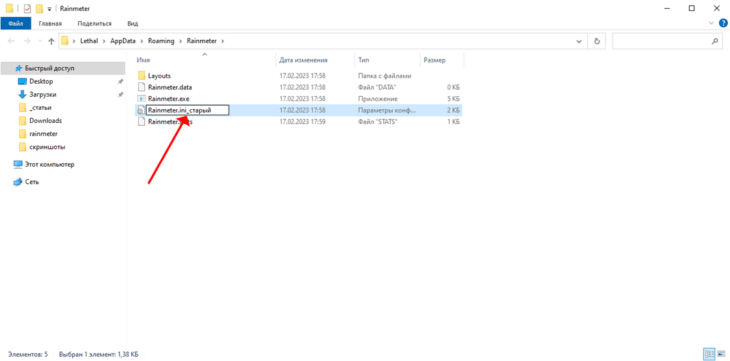Click the Сеть network icon

[x=18, y=182]
